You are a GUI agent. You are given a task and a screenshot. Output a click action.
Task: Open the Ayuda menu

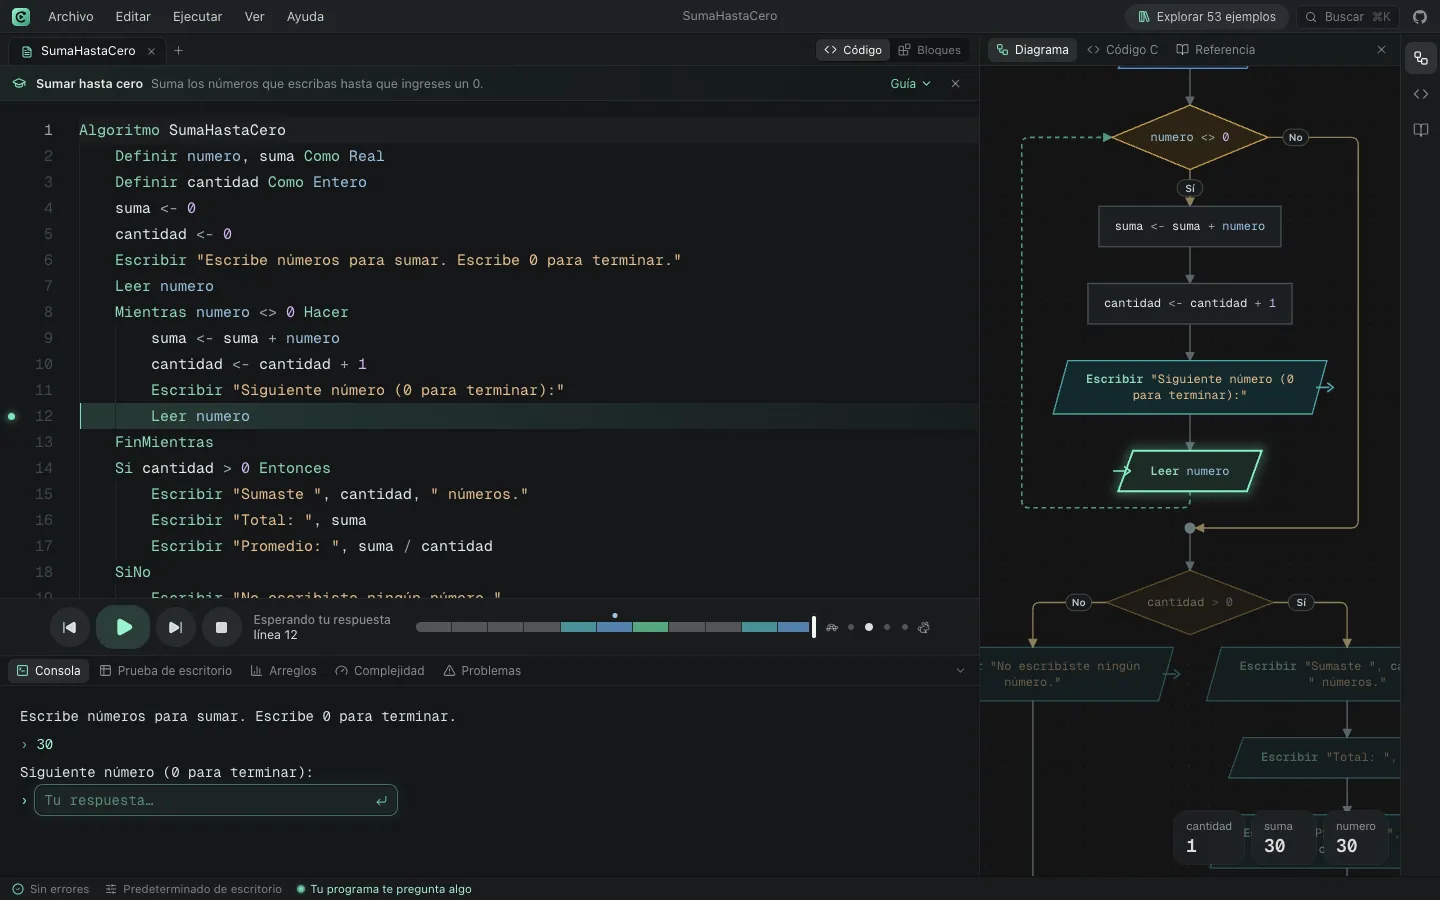click(x=305, y=17)
